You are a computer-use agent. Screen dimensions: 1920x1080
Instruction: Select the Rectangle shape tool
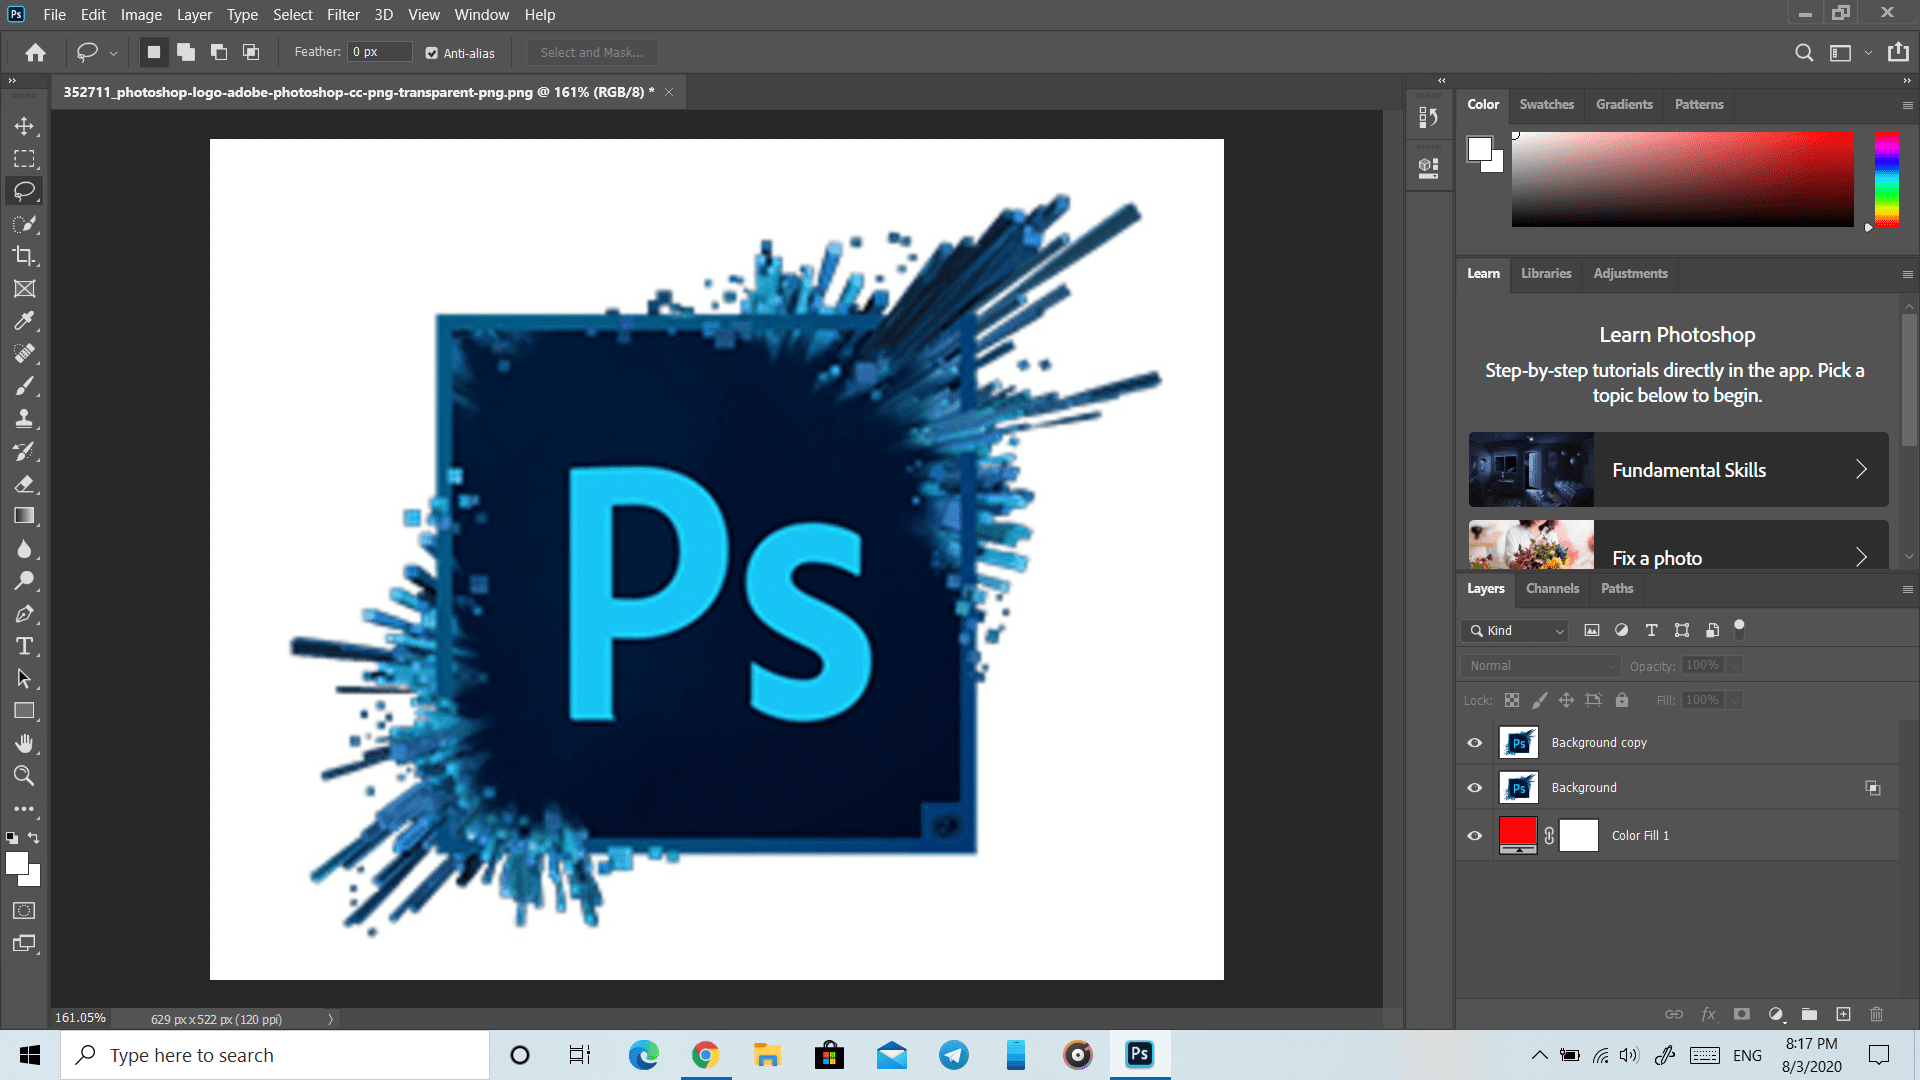coord(24,711)
